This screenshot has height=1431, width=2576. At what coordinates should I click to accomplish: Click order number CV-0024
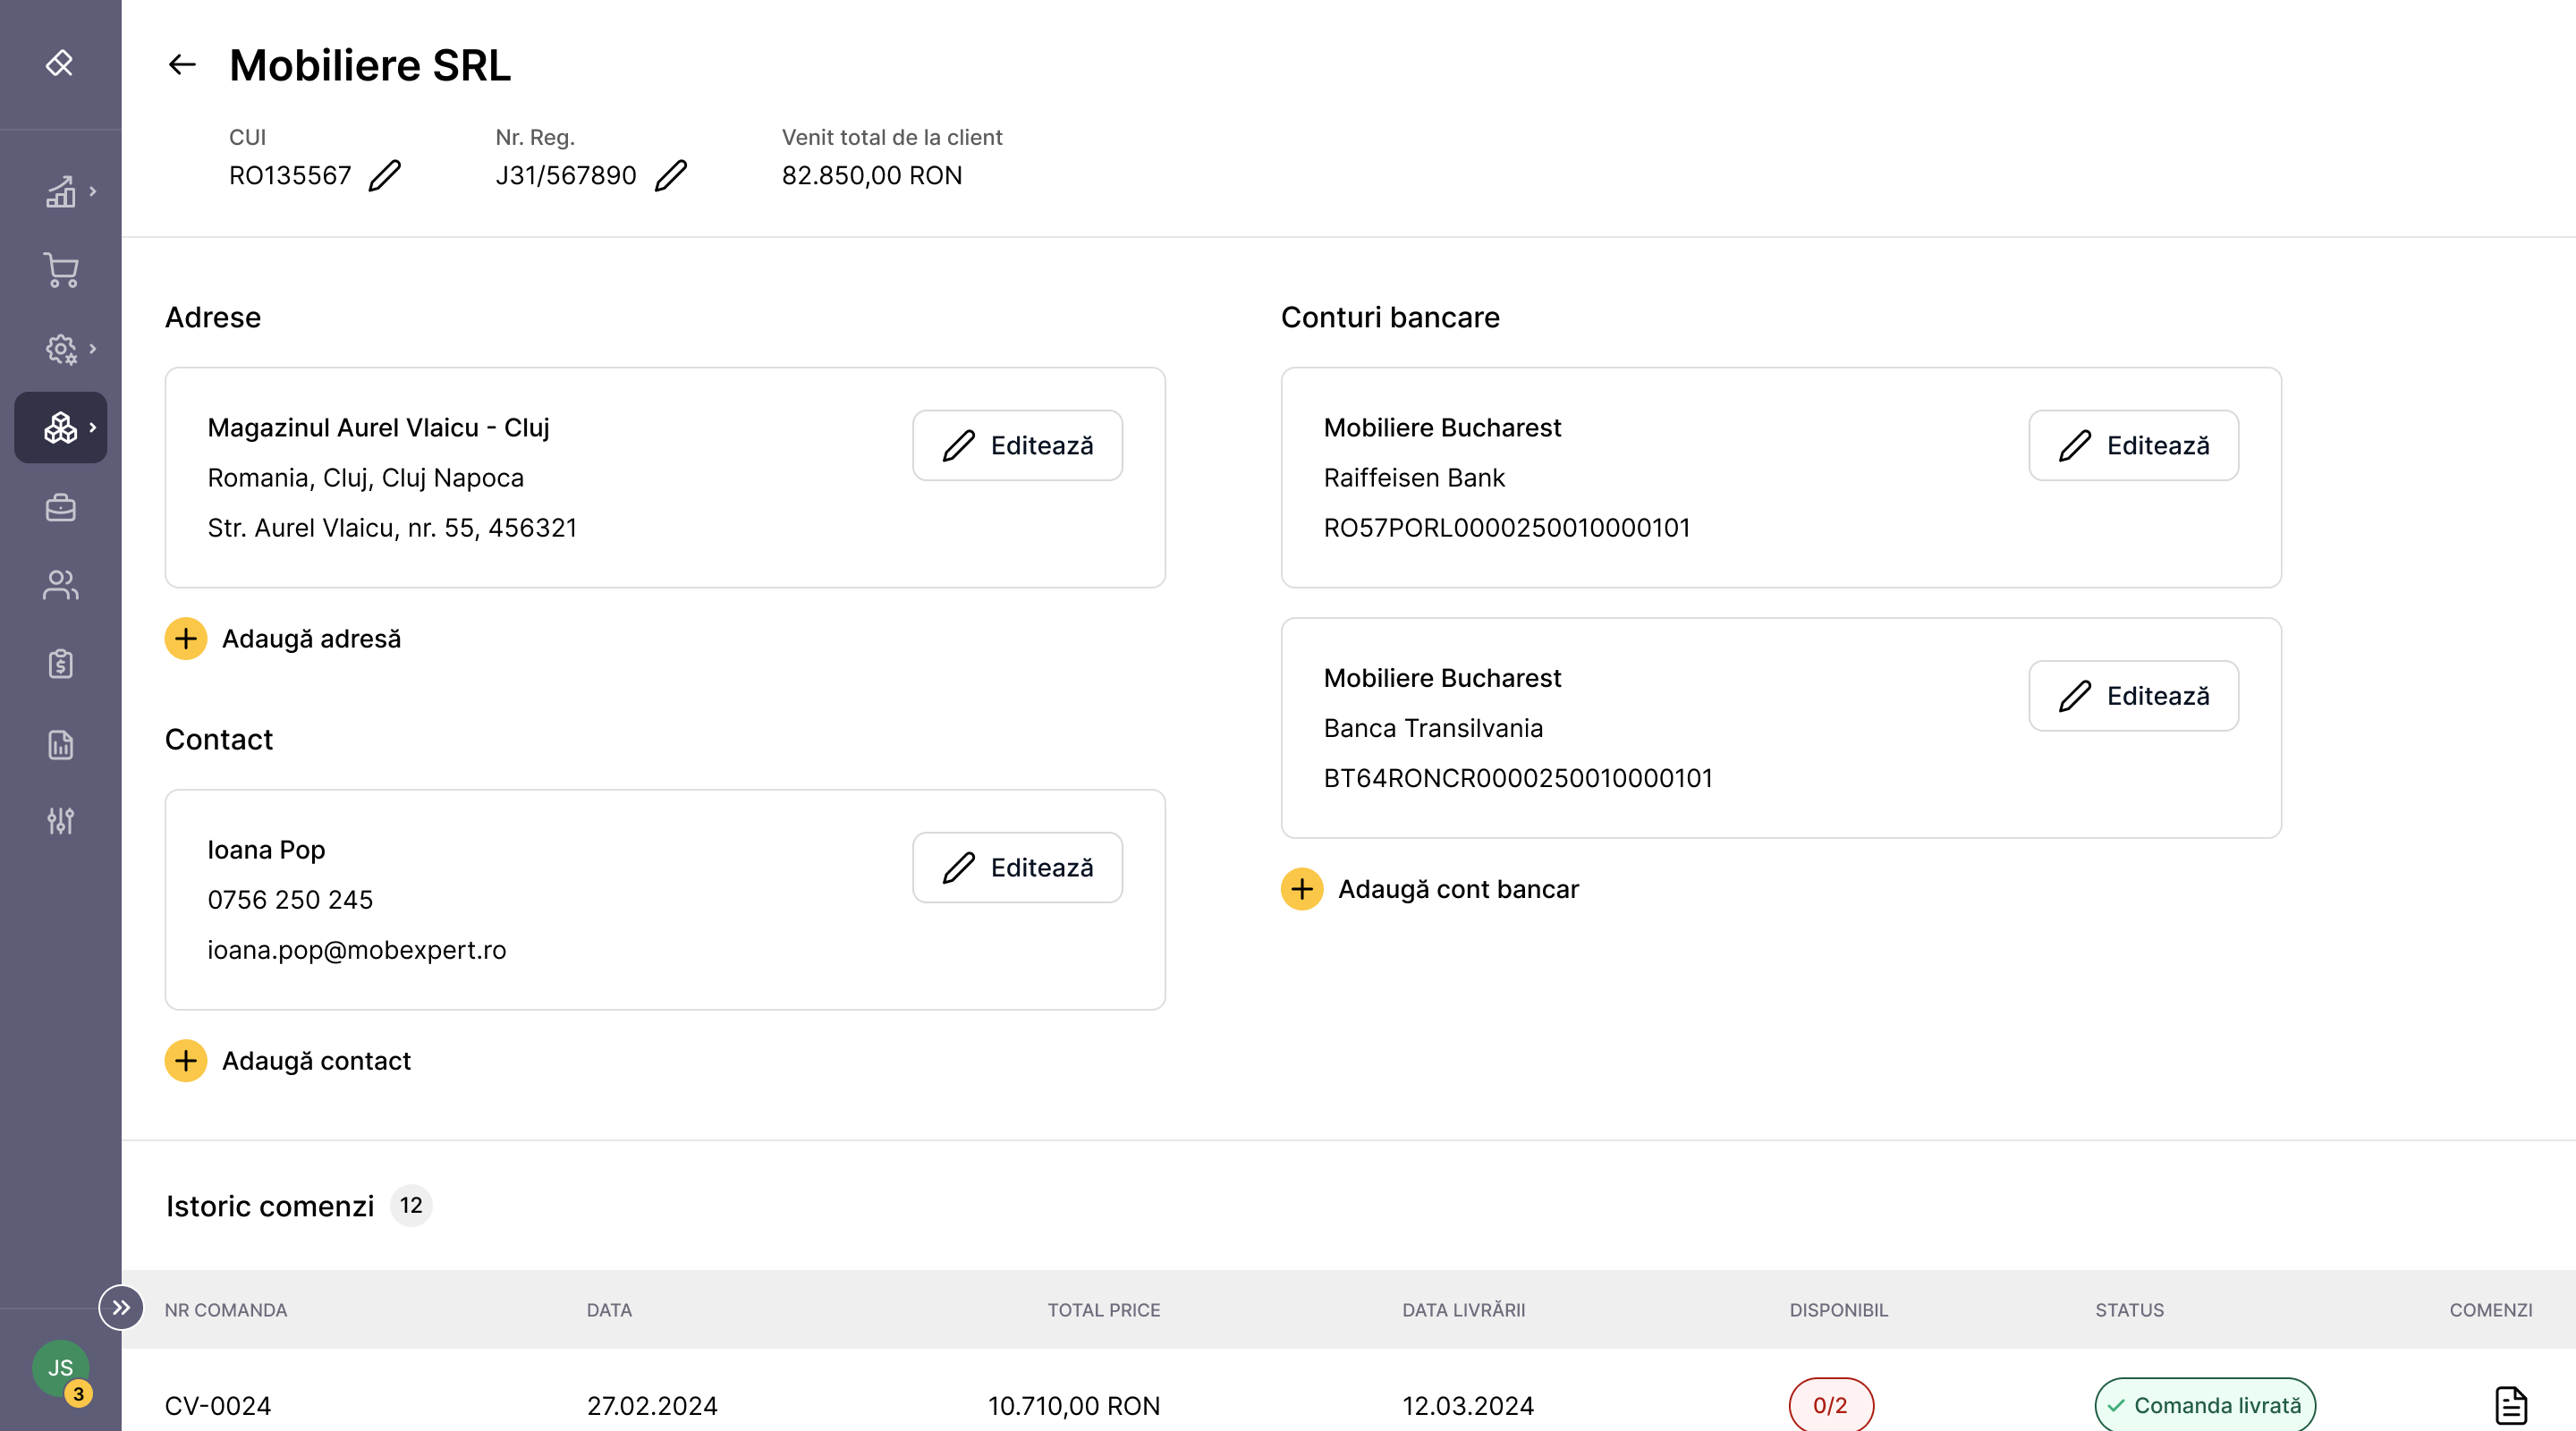(218, 1406)
